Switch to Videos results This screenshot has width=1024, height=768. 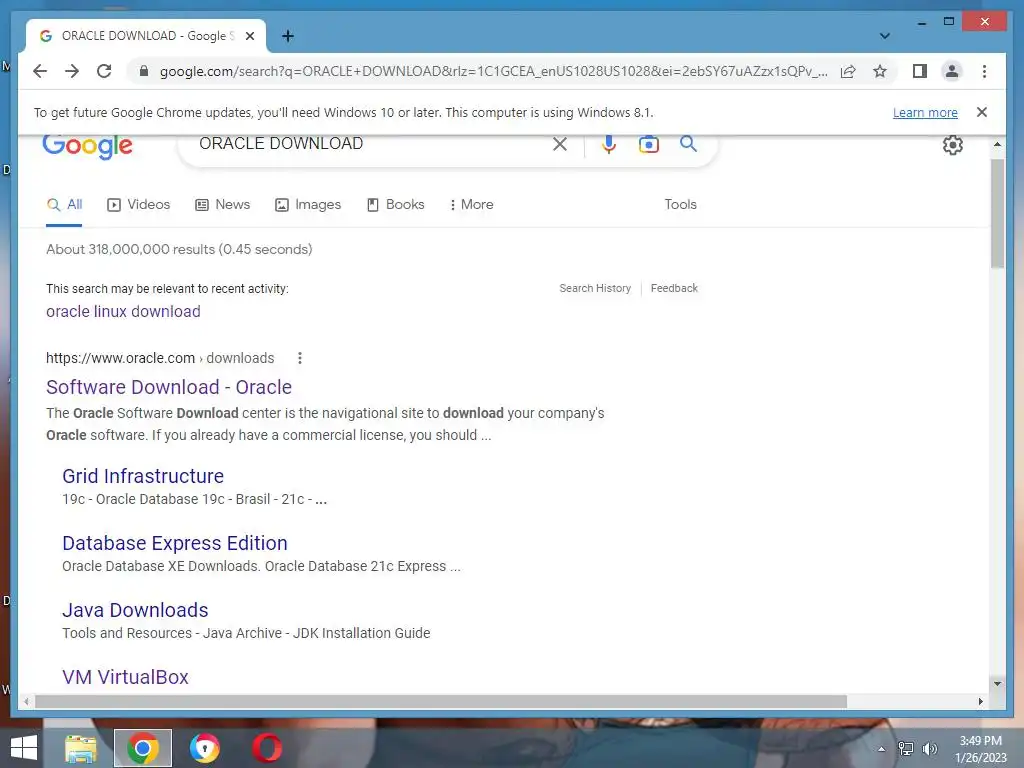(x=138, y=205)
